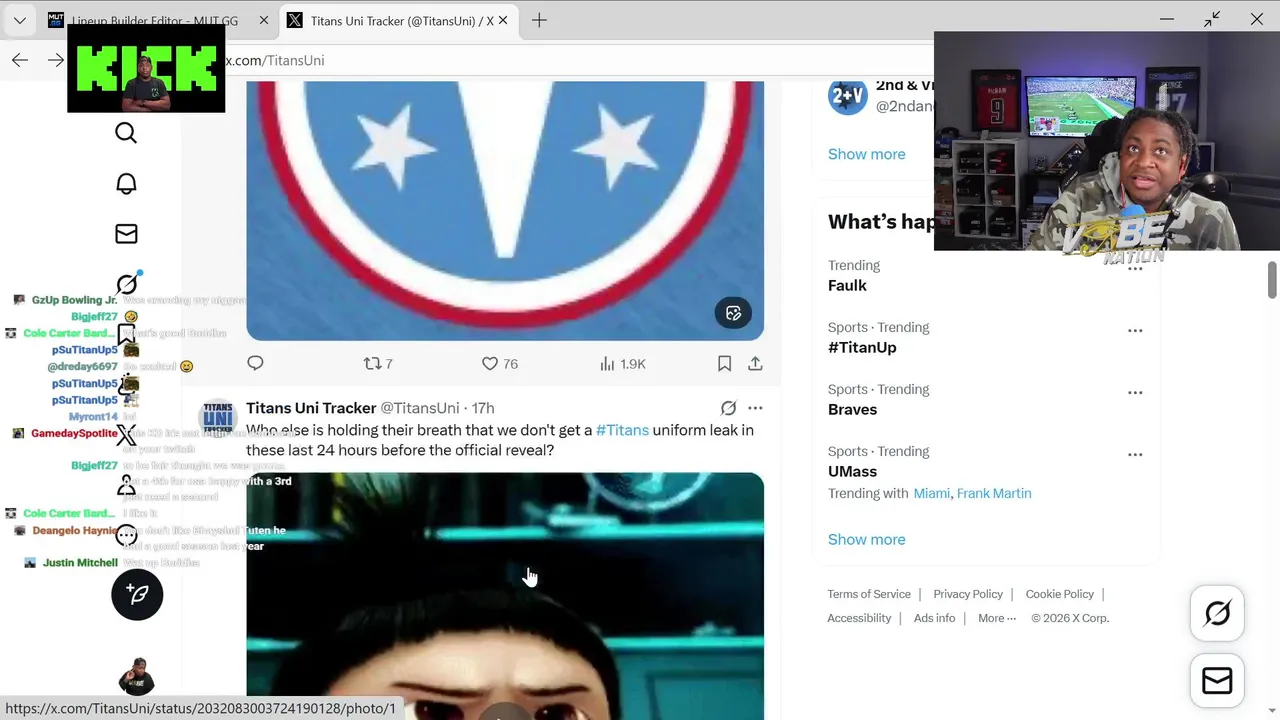This screenshot has height=720, width=1280.
Task: Open a new browser tab
Action: tap(539, 20)
